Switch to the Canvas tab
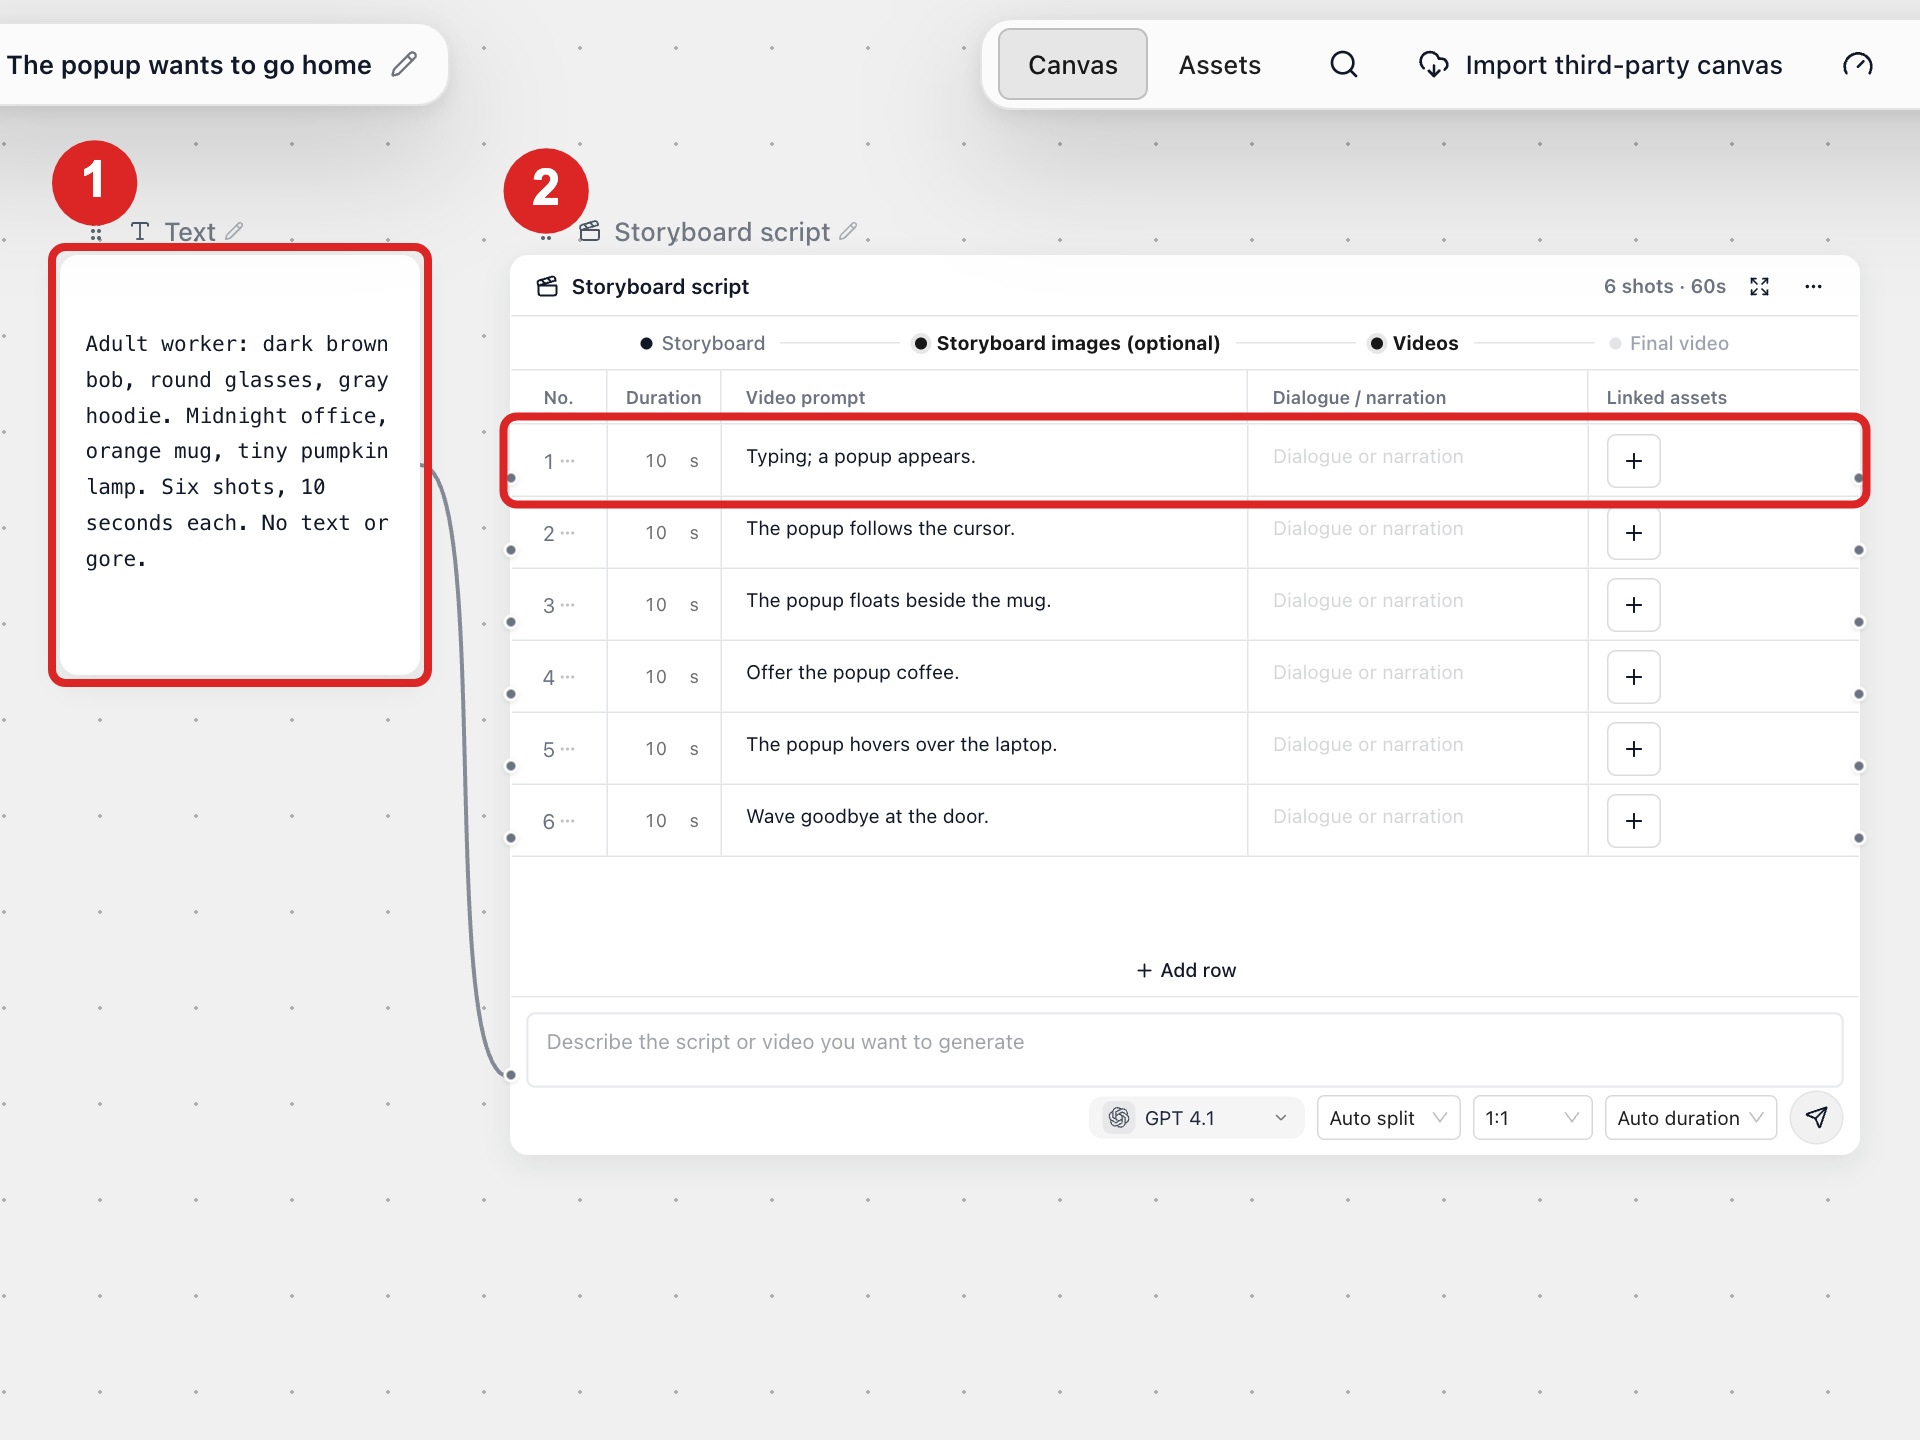The width and height of the screenshot is (1920, 1440). [x=1072, y=65]
